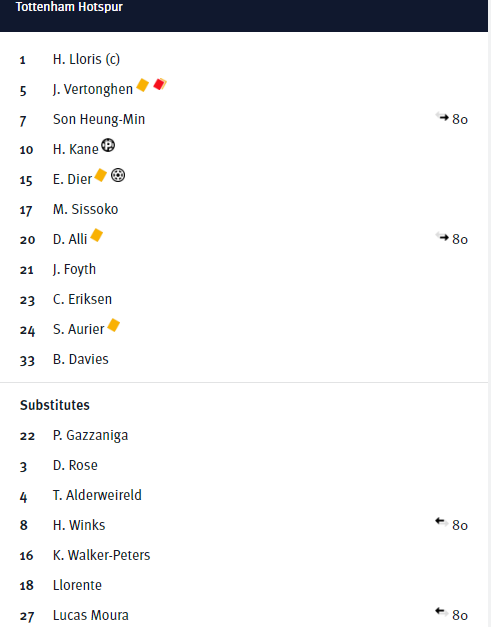The height and width of the screenshot is (627, 491).
Task: Click the yellow card icon next to J. Vertonghen
Action: point(143,85)
